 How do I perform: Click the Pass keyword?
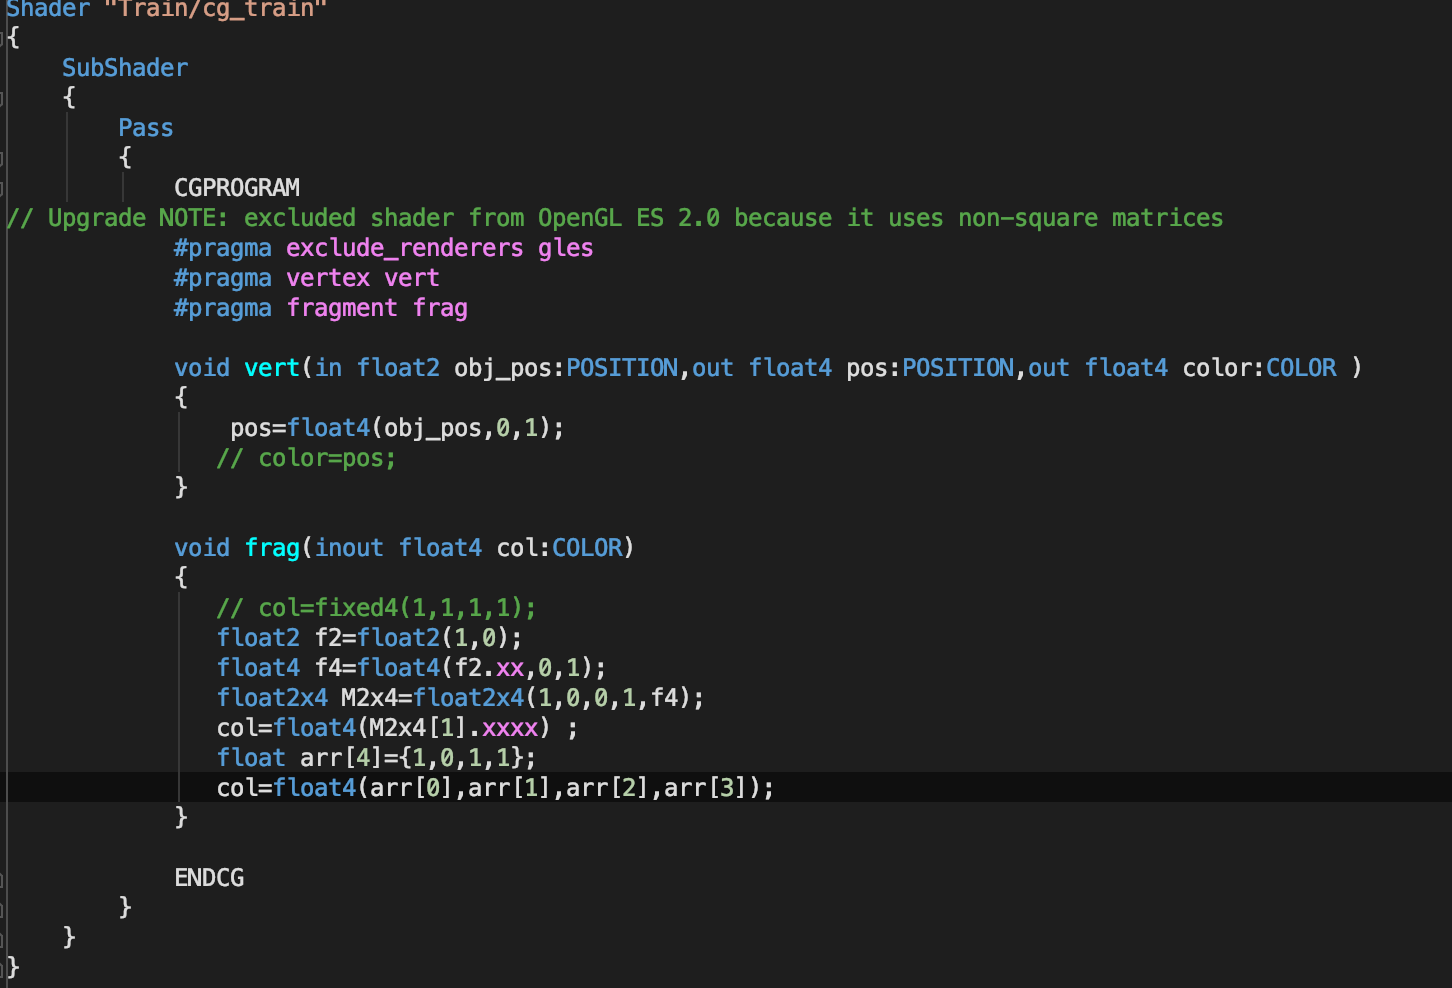click(x=146, y=128)
